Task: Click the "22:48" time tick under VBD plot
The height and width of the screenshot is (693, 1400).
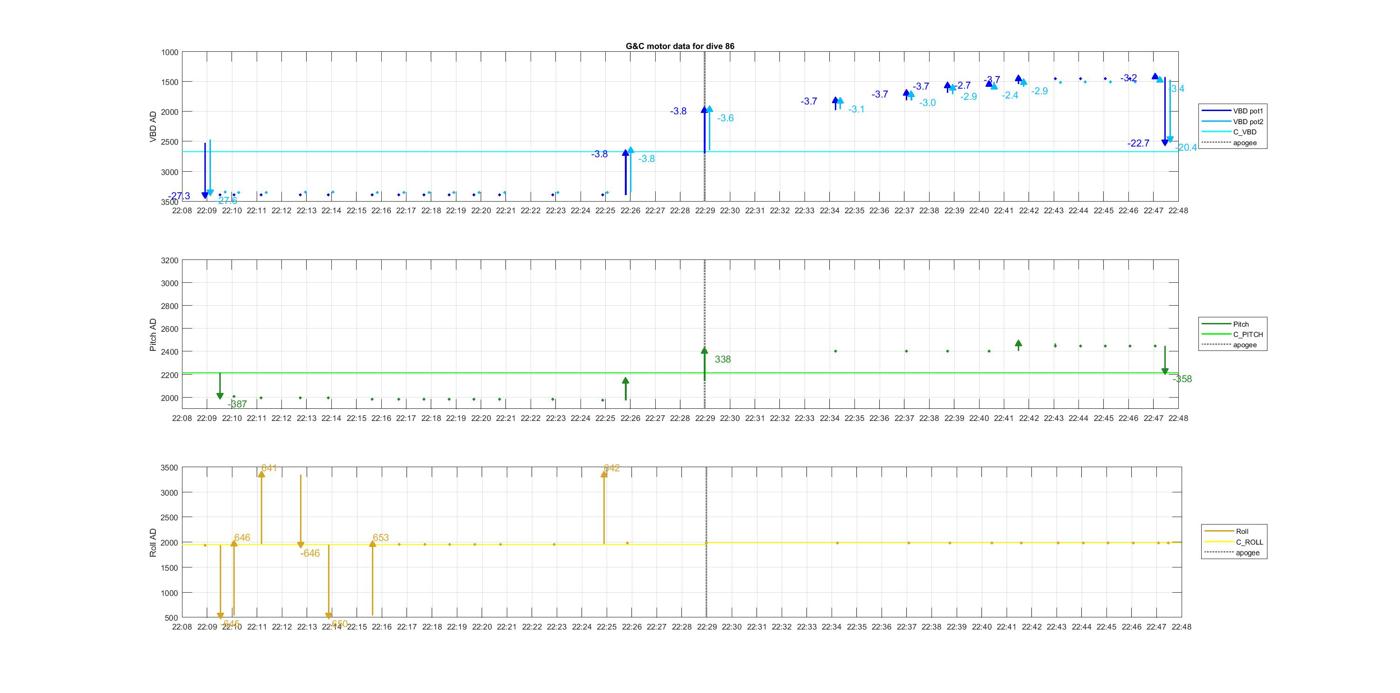Action: click(1179, 211)
